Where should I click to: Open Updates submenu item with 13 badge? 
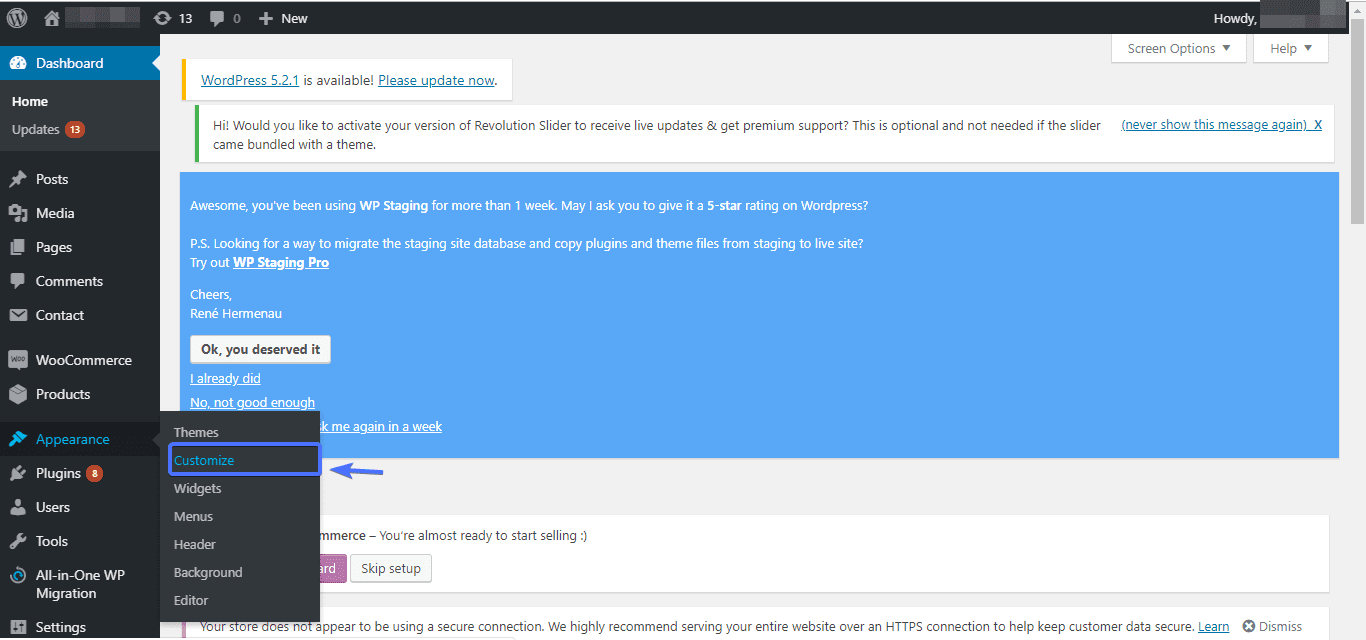48,129
